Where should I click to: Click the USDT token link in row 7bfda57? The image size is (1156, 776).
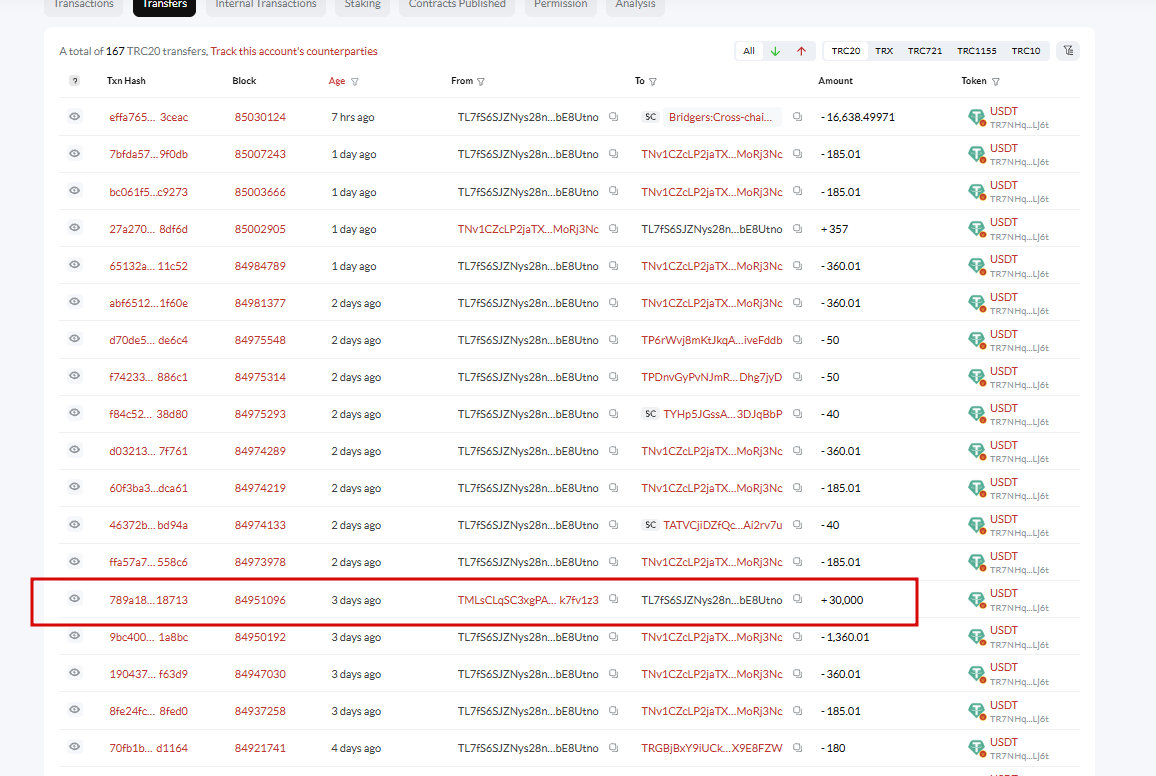[1003, 148]
